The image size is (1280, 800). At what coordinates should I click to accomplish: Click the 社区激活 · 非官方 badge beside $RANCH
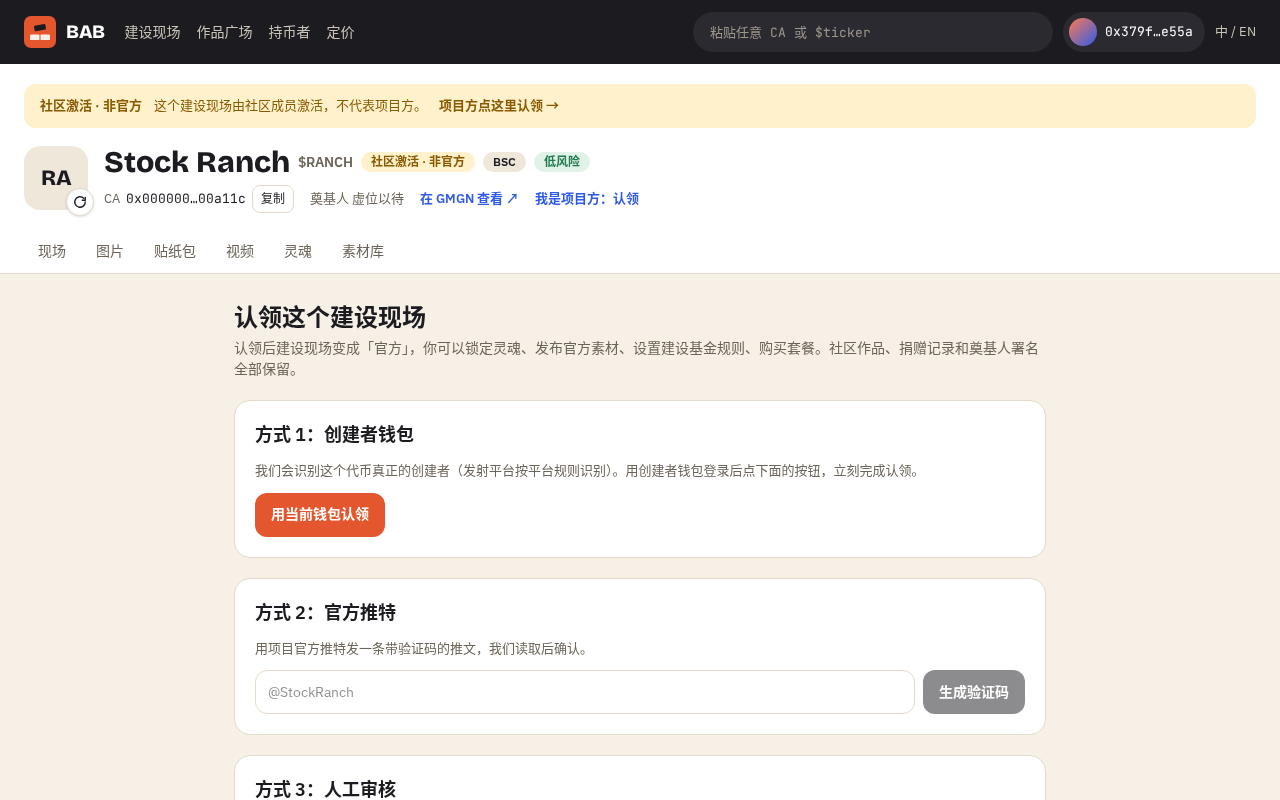pos(418,162)
